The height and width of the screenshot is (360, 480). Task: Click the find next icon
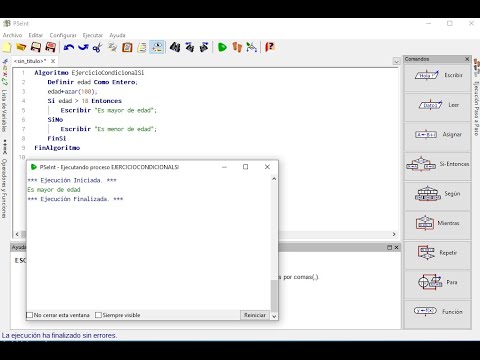pyautogui.click(x=204, y=47)
